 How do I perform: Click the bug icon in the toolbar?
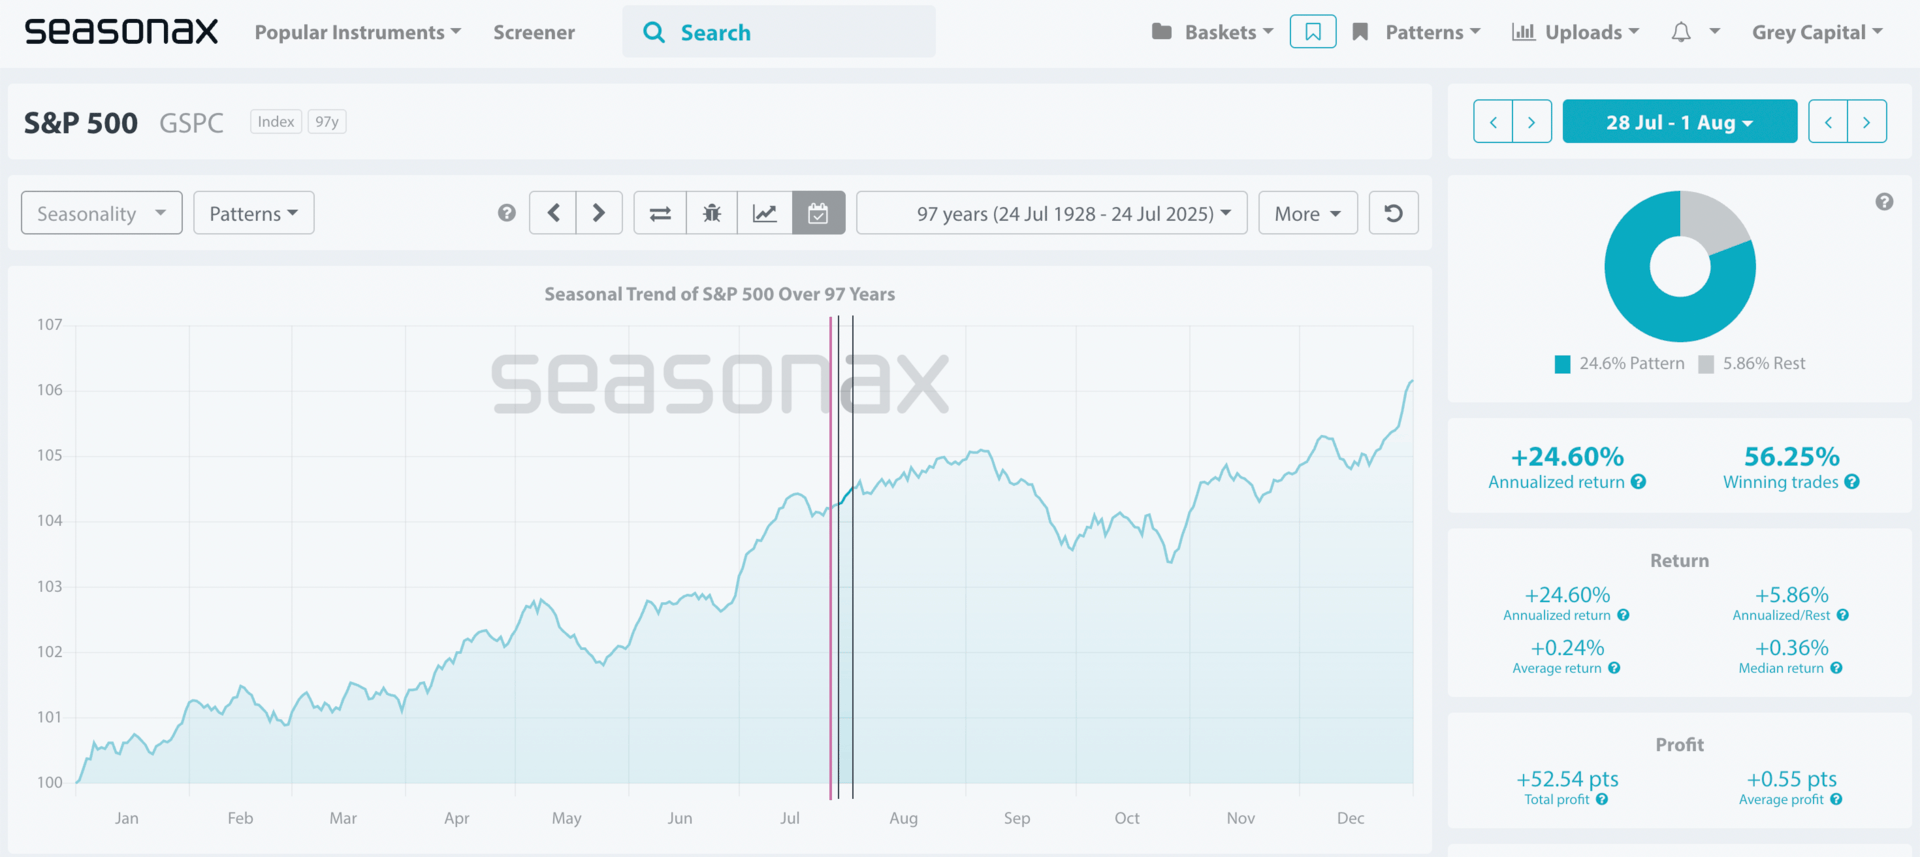pos(712,213)
